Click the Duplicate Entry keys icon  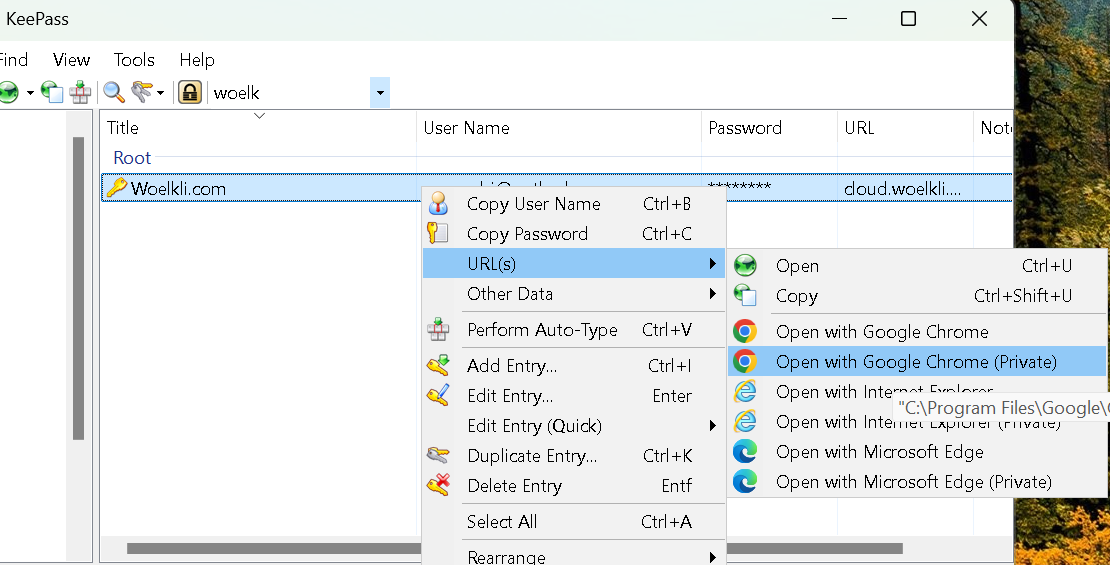pos(438,455)
